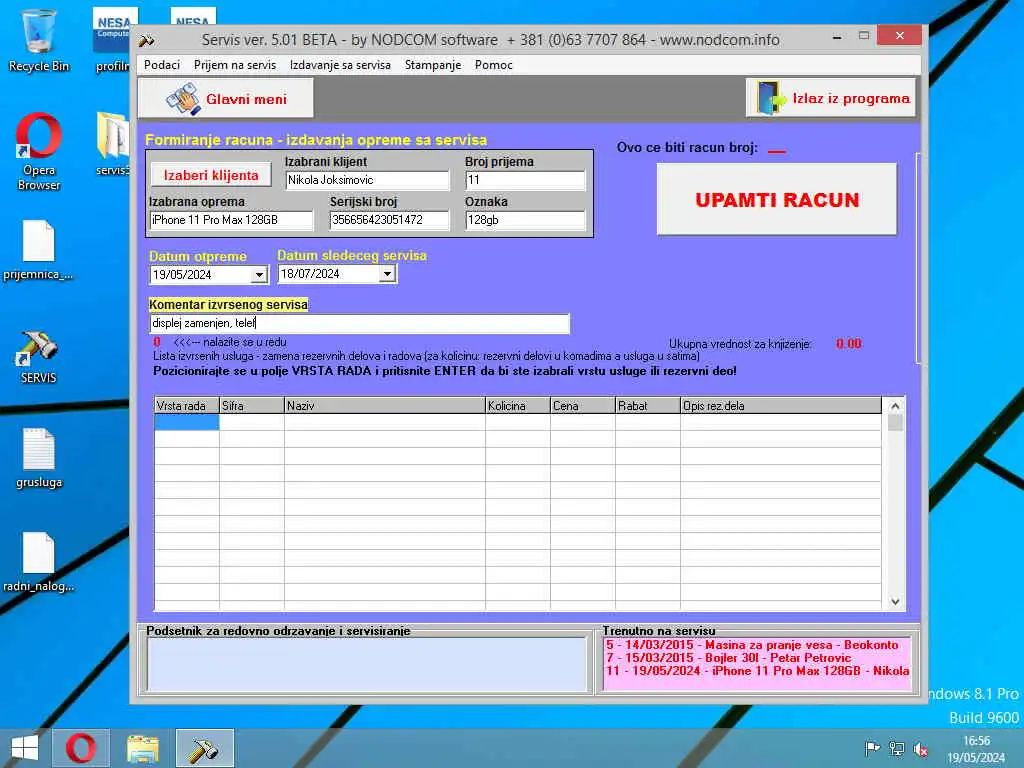Open the Stampanje menu

pos(432,65)
